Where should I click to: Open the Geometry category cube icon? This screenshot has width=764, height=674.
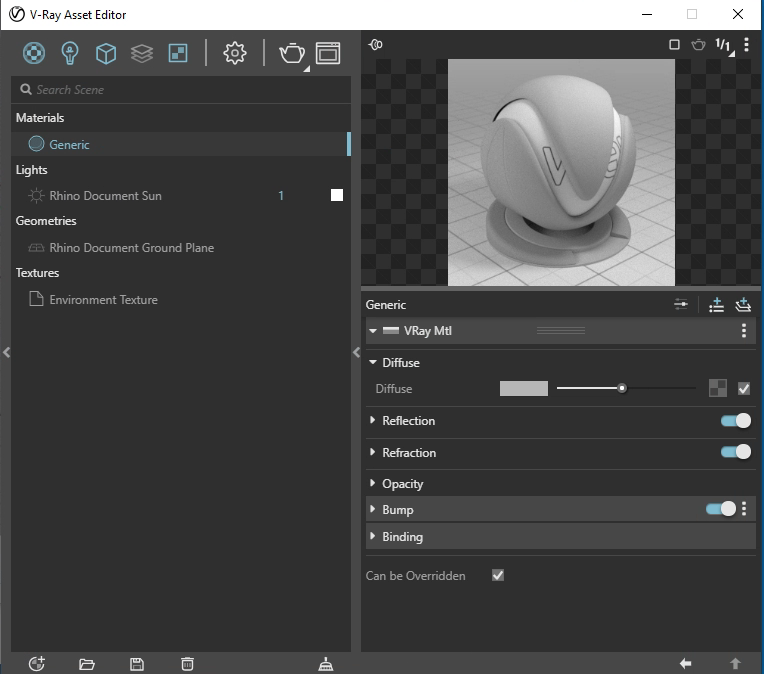point(106,53)
